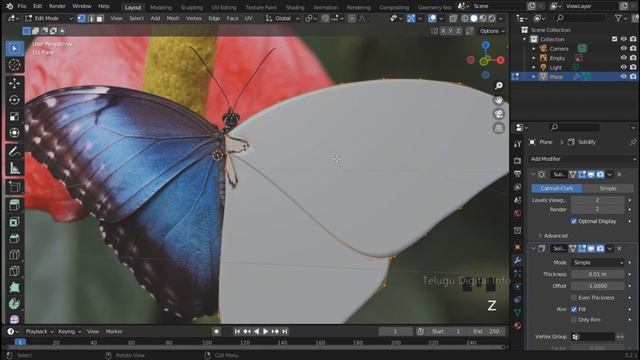Open the Options dropdown in viewport
This screenshot has height=360, width=640.
(492, 31)
